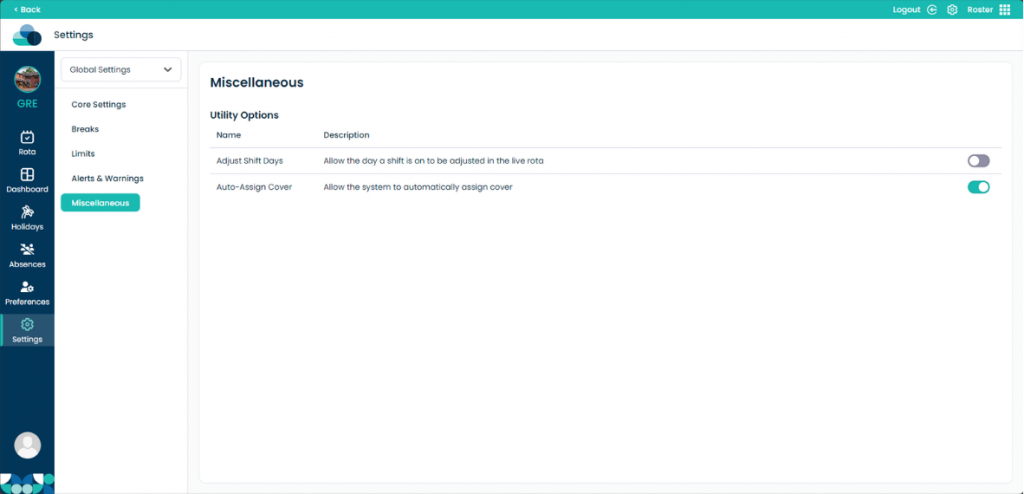This screenshot has width=1024, height=494.
Task: Click the cloud logo in header
Action: coord(27,35)
